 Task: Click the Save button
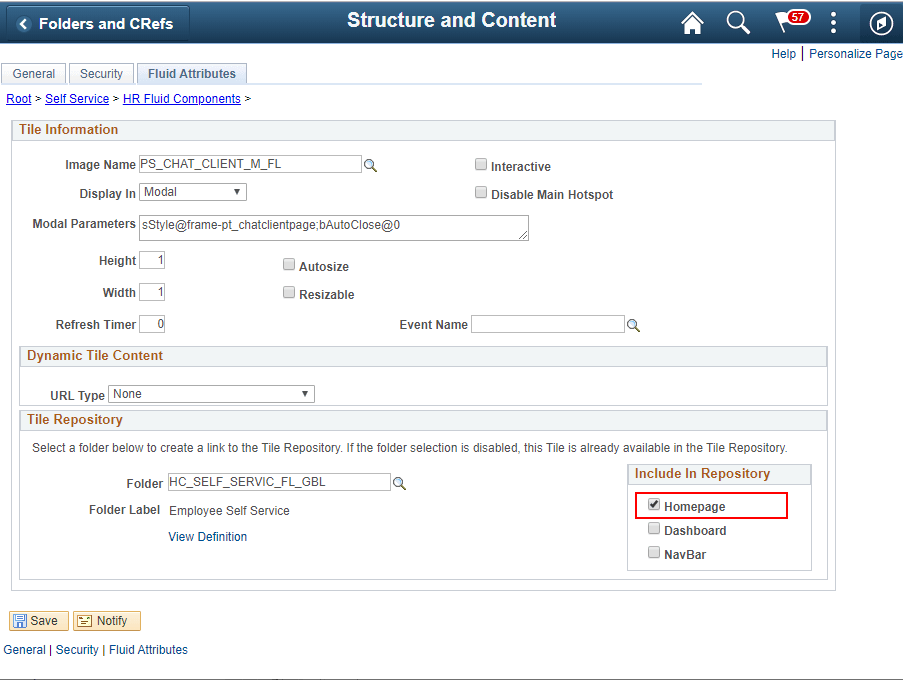(39, 621)
